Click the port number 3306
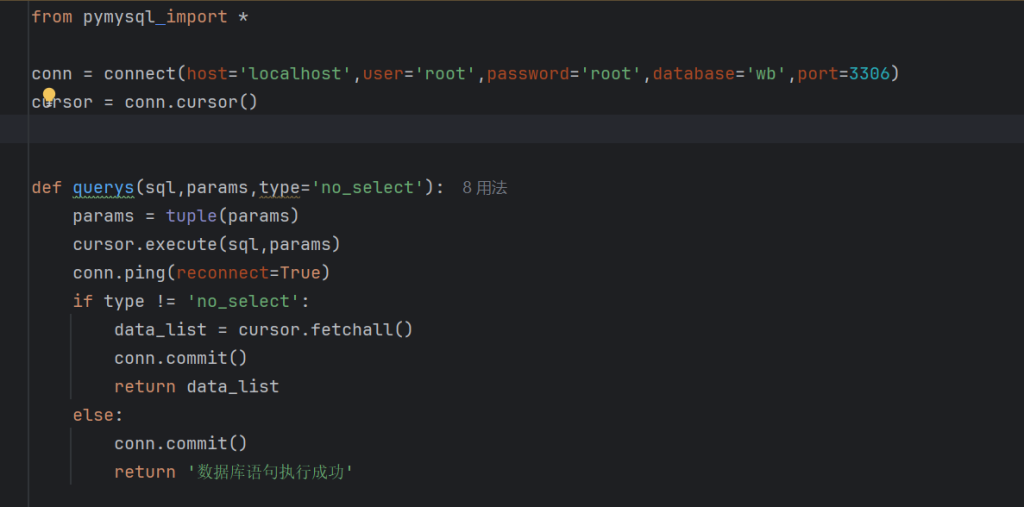Screen dimensions: 1024x507 point(869,73)
